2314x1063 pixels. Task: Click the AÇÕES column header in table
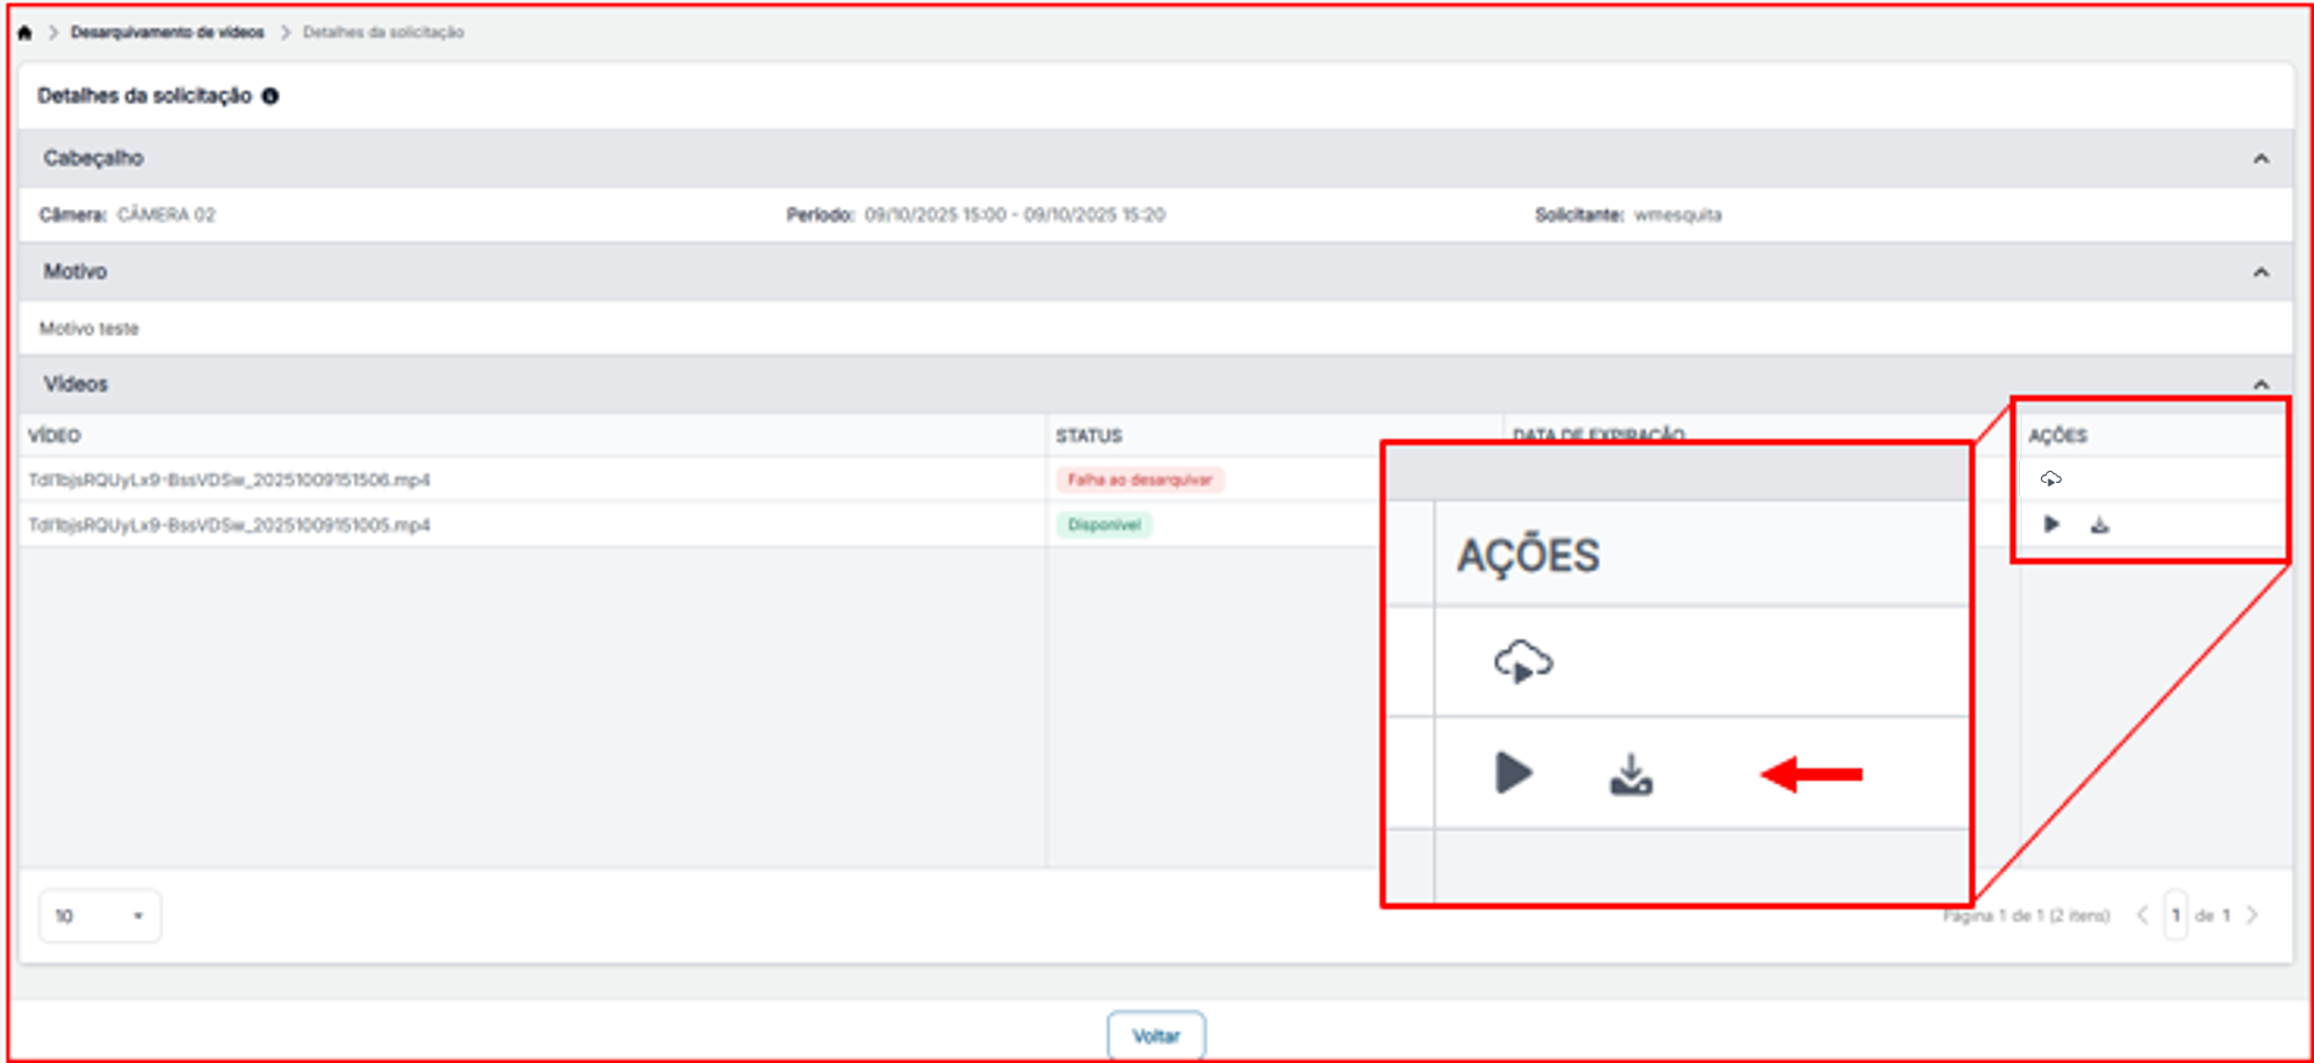point(2057,436)
